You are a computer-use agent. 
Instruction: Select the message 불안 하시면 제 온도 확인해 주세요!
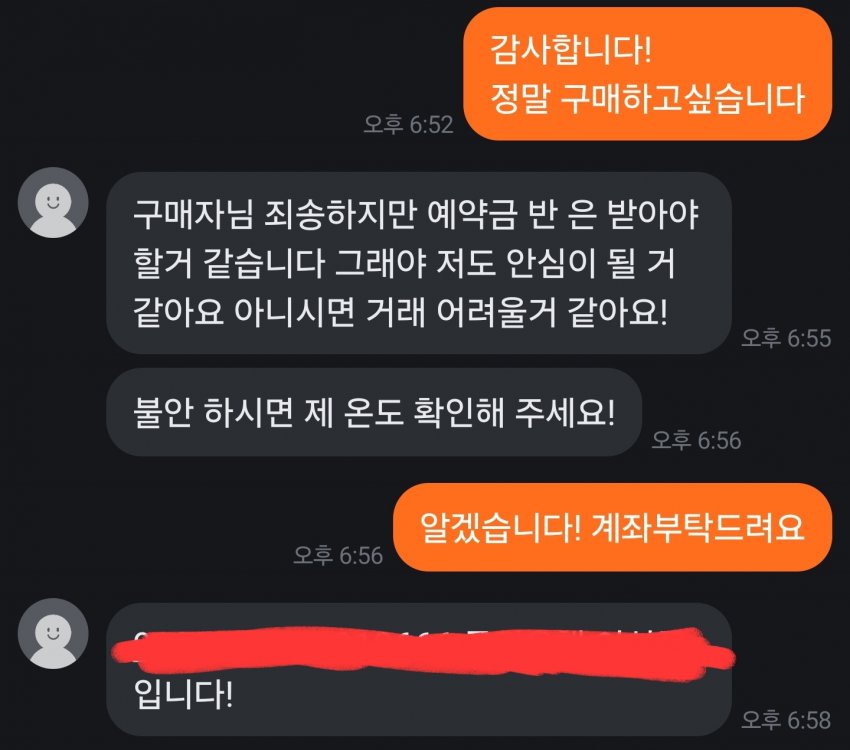(x=374, y=412)
